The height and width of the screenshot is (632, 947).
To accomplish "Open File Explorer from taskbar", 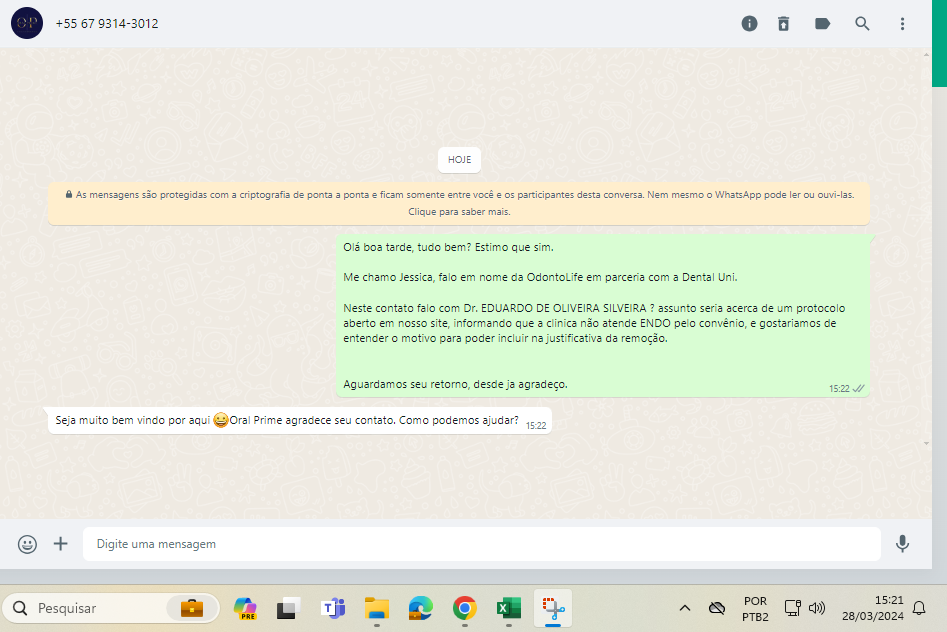I will [377, 608].
